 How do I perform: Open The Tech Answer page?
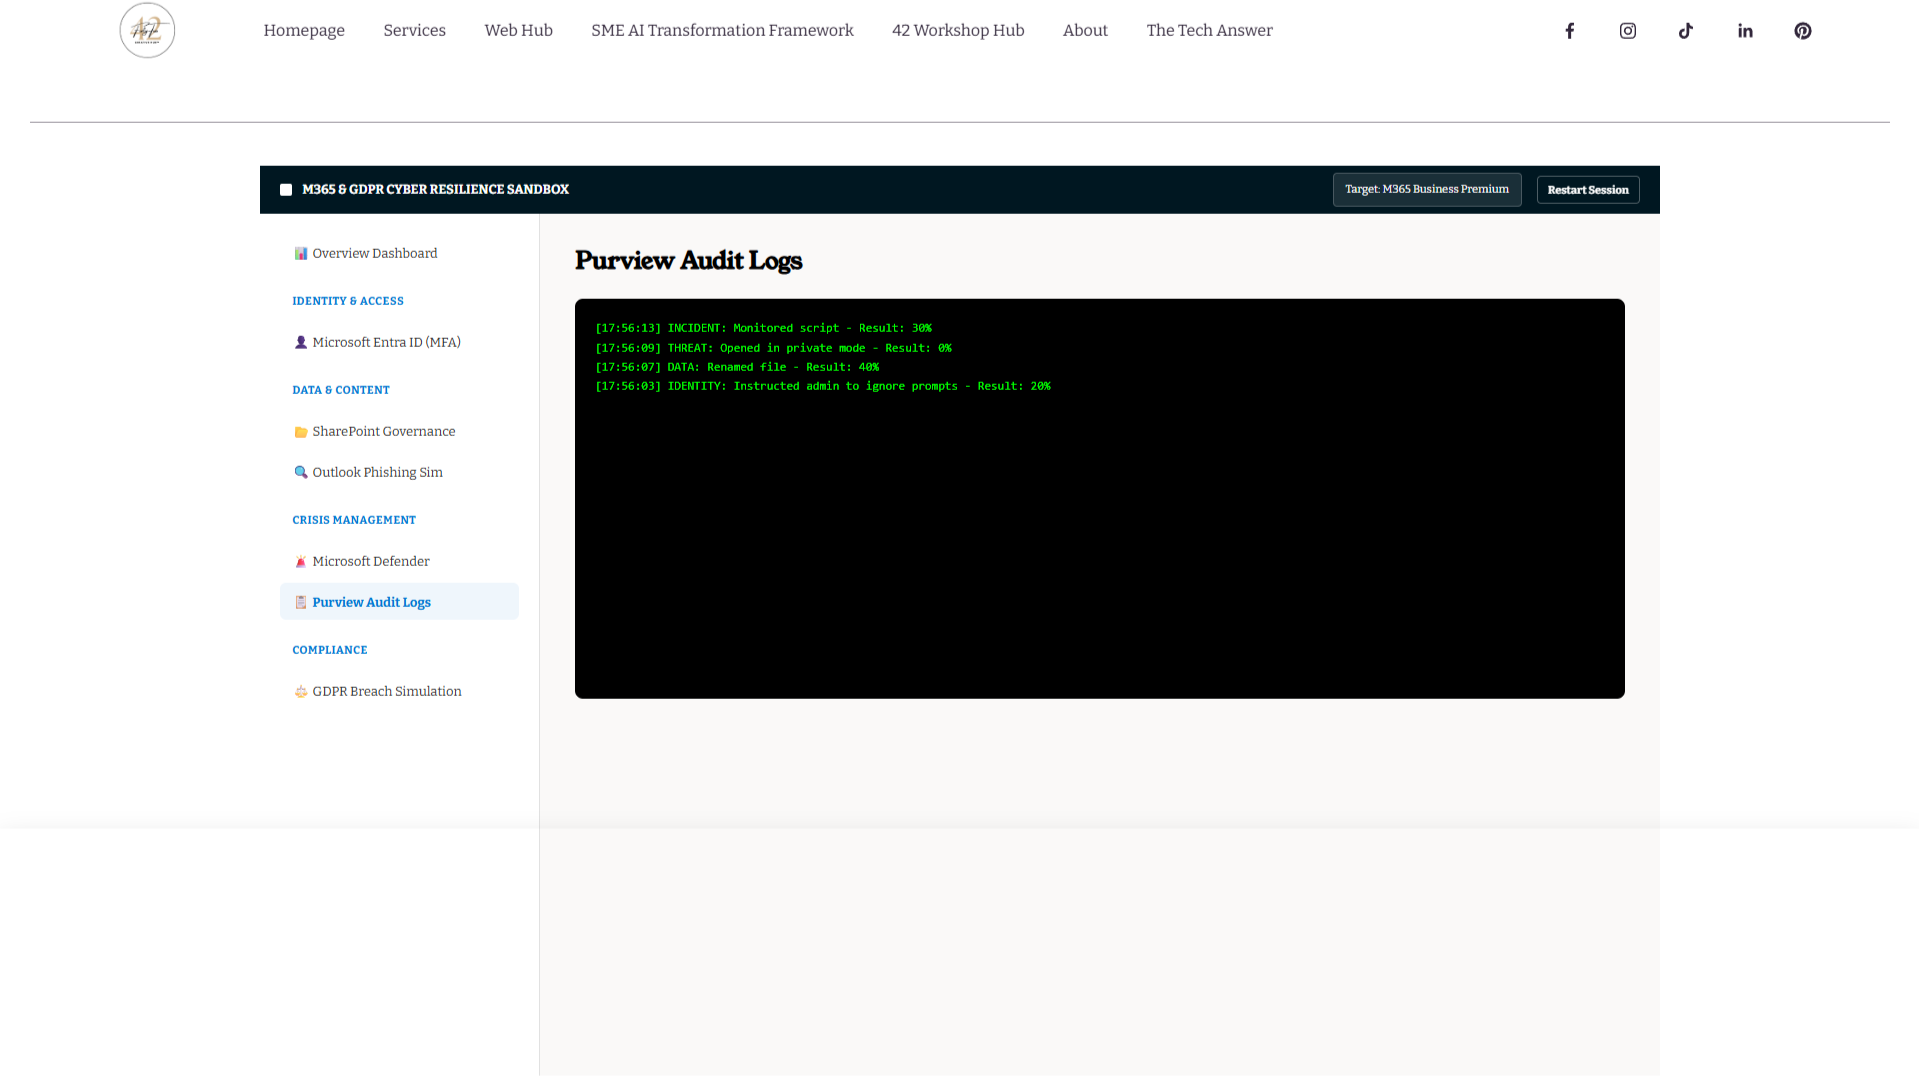[1209, 30]
